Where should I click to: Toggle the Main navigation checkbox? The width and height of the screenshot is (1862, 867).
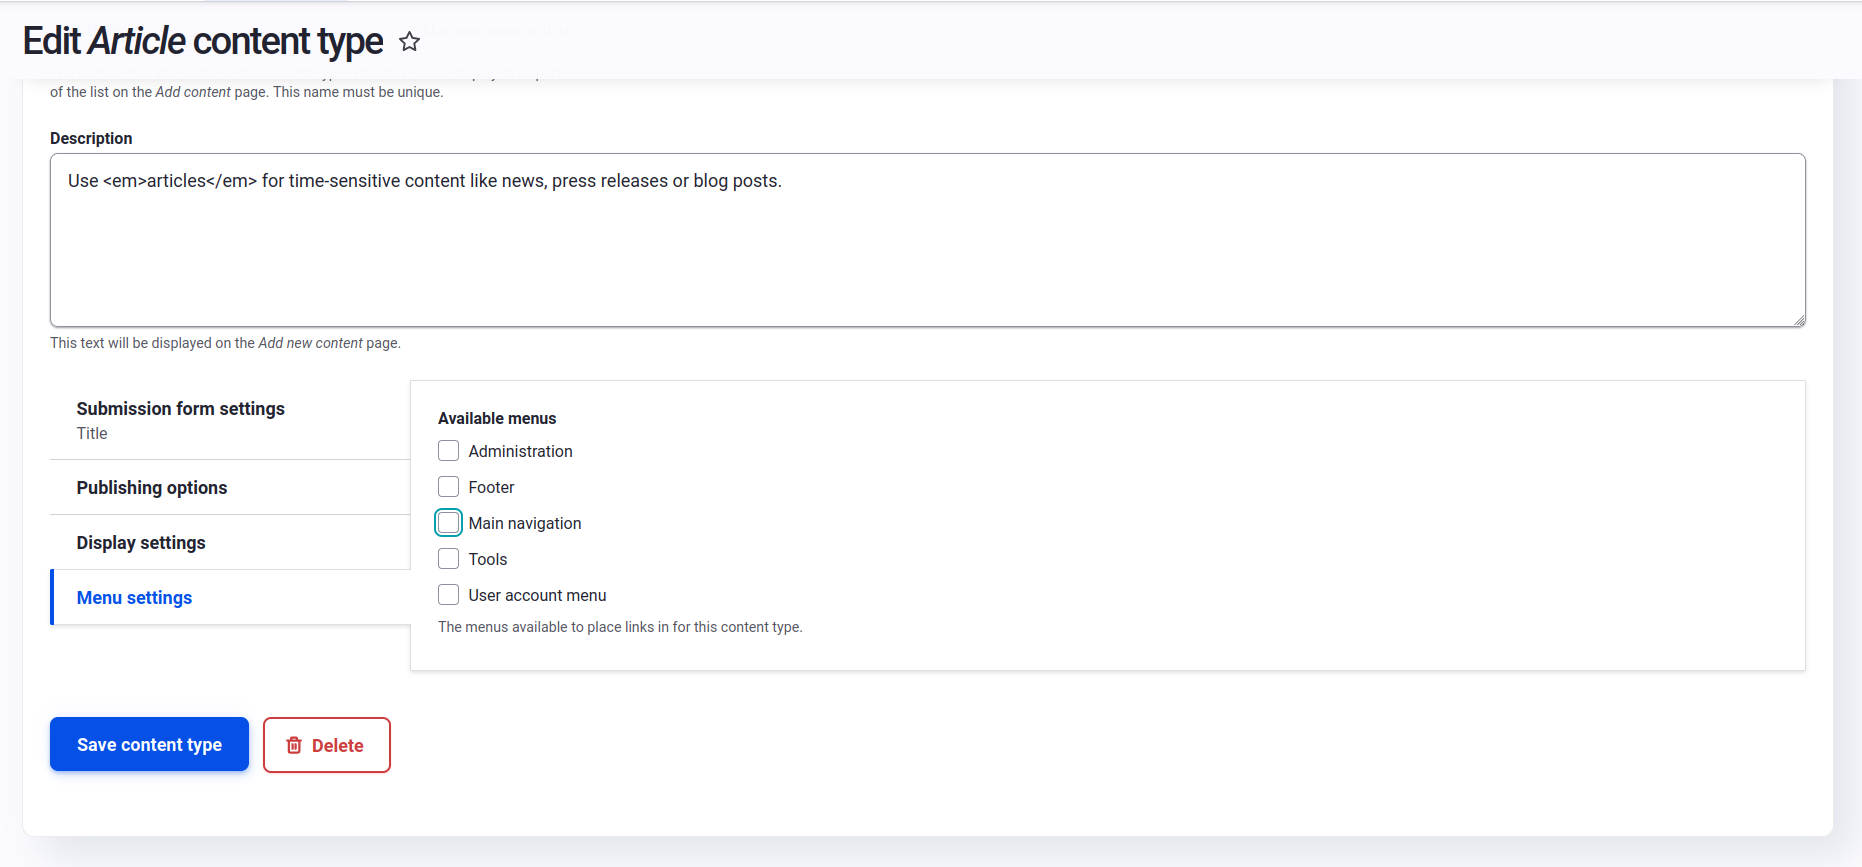(449, 523)
